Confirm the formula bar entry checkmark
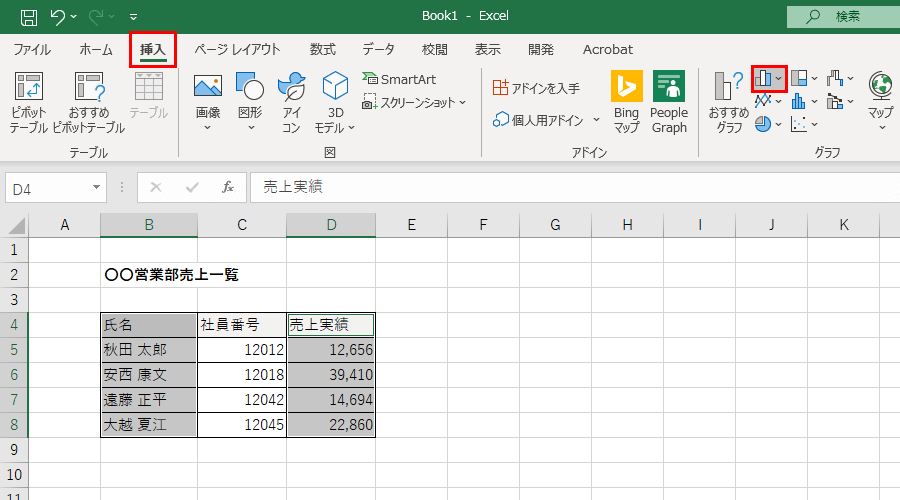 (192, 187)
